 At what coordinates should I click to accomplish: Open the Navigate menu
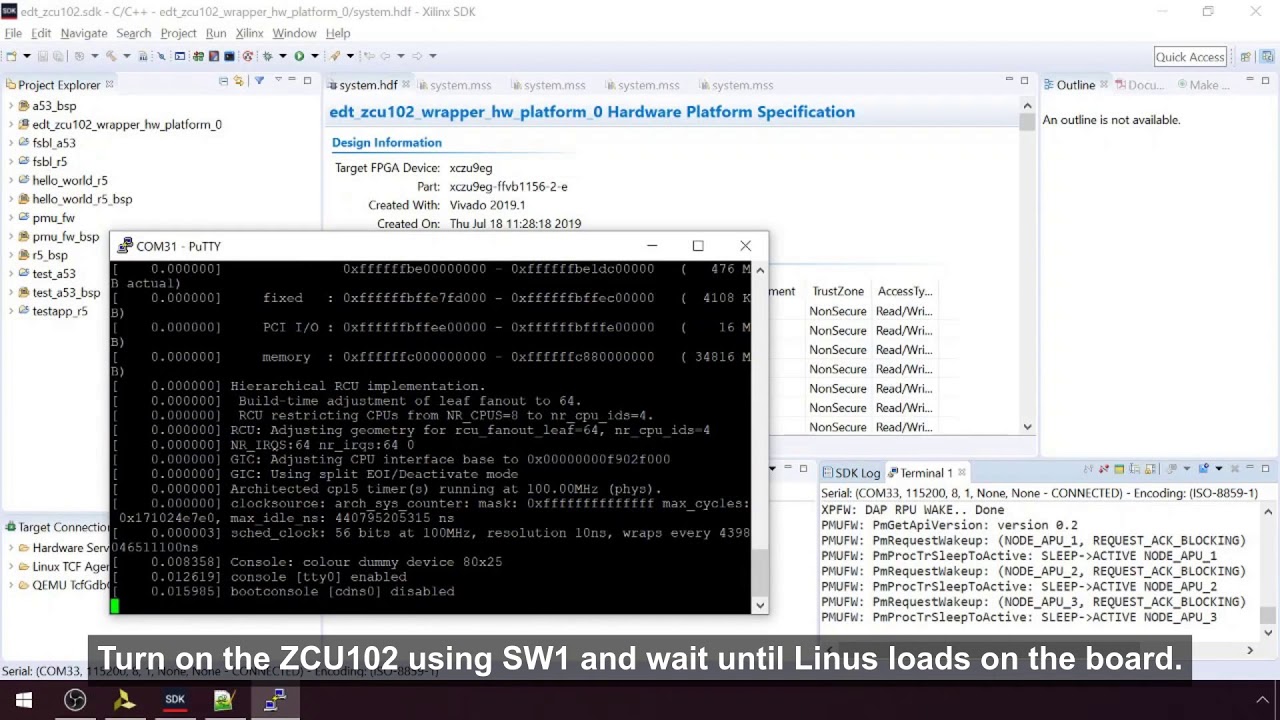pyautogui.click(x=84, y=33)
